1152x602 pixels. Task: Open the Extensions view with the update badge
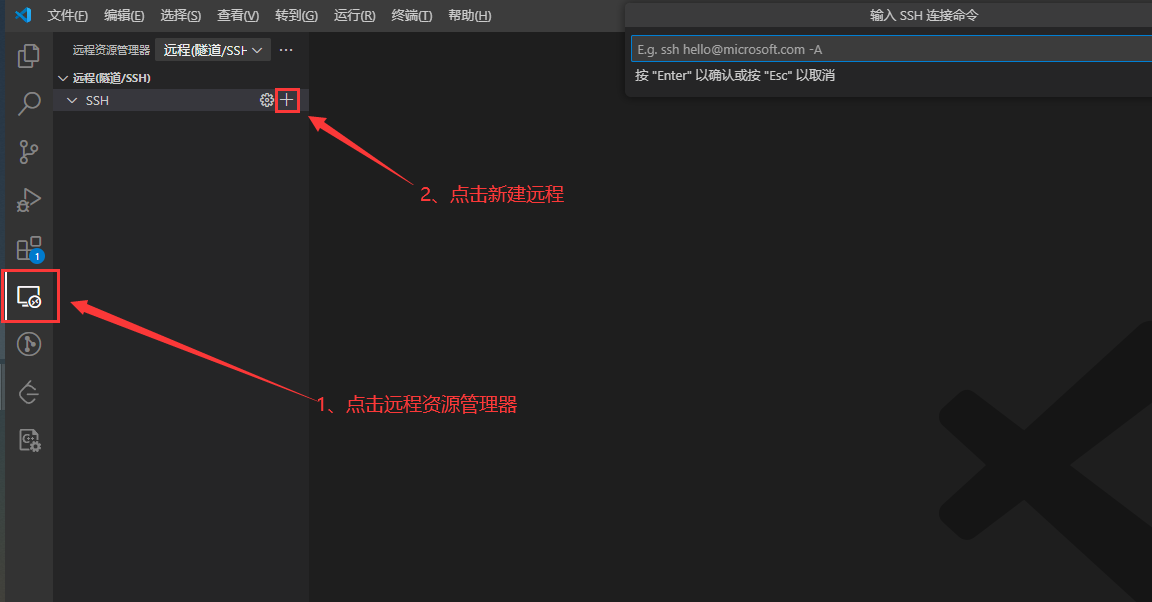(29, 249)
